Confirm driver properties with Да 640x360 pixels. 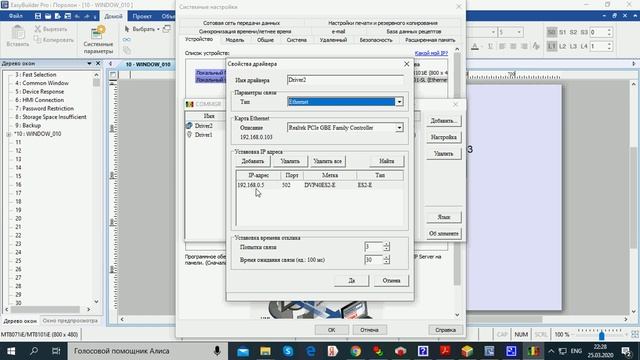pyautogui.click(x=351, y=280)
